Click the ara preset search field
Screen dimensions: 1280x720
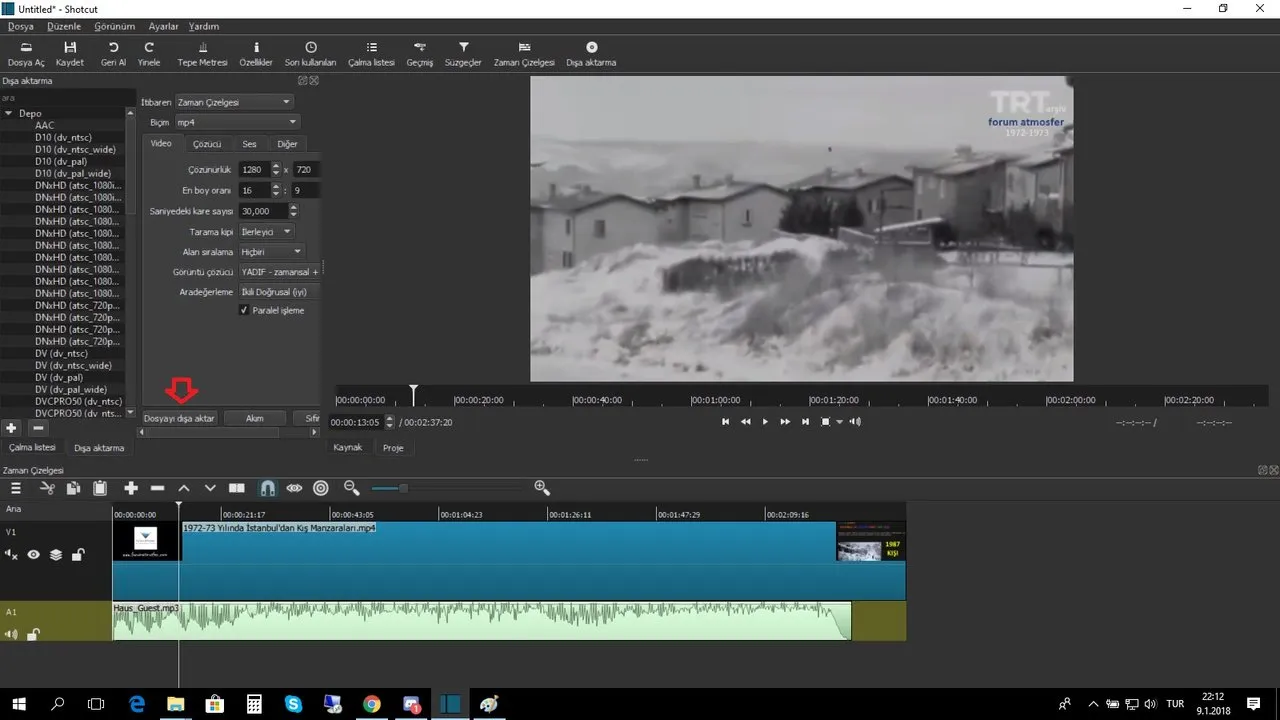pyautogui.click(x=66, y=98)
